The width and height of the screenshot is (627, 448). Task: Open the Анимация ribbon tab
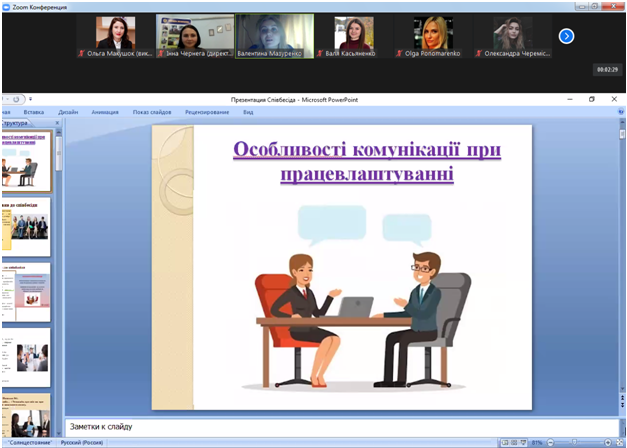point(105,112)
